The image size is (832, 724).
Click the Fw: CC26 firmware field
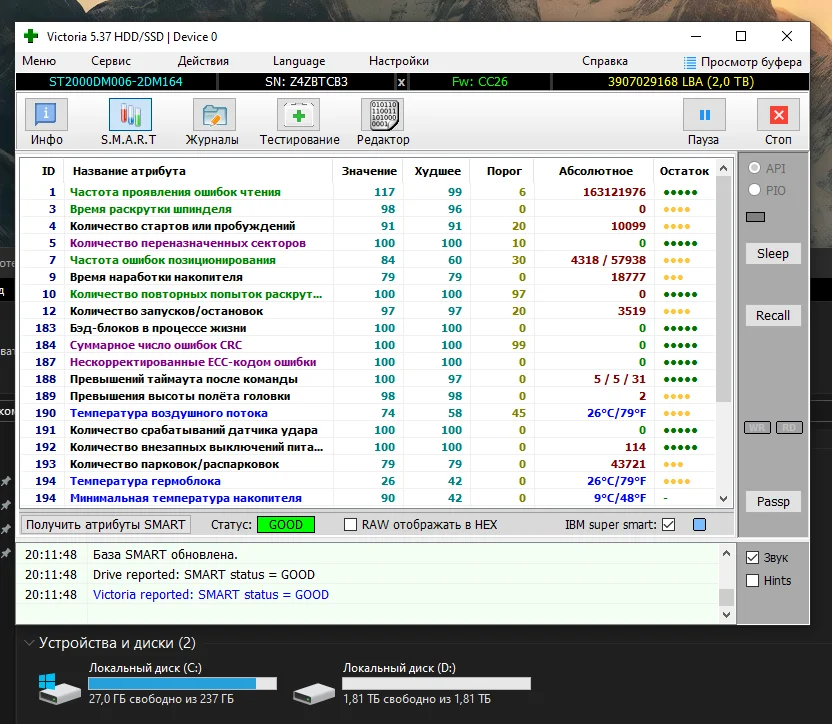pos(480,82)
